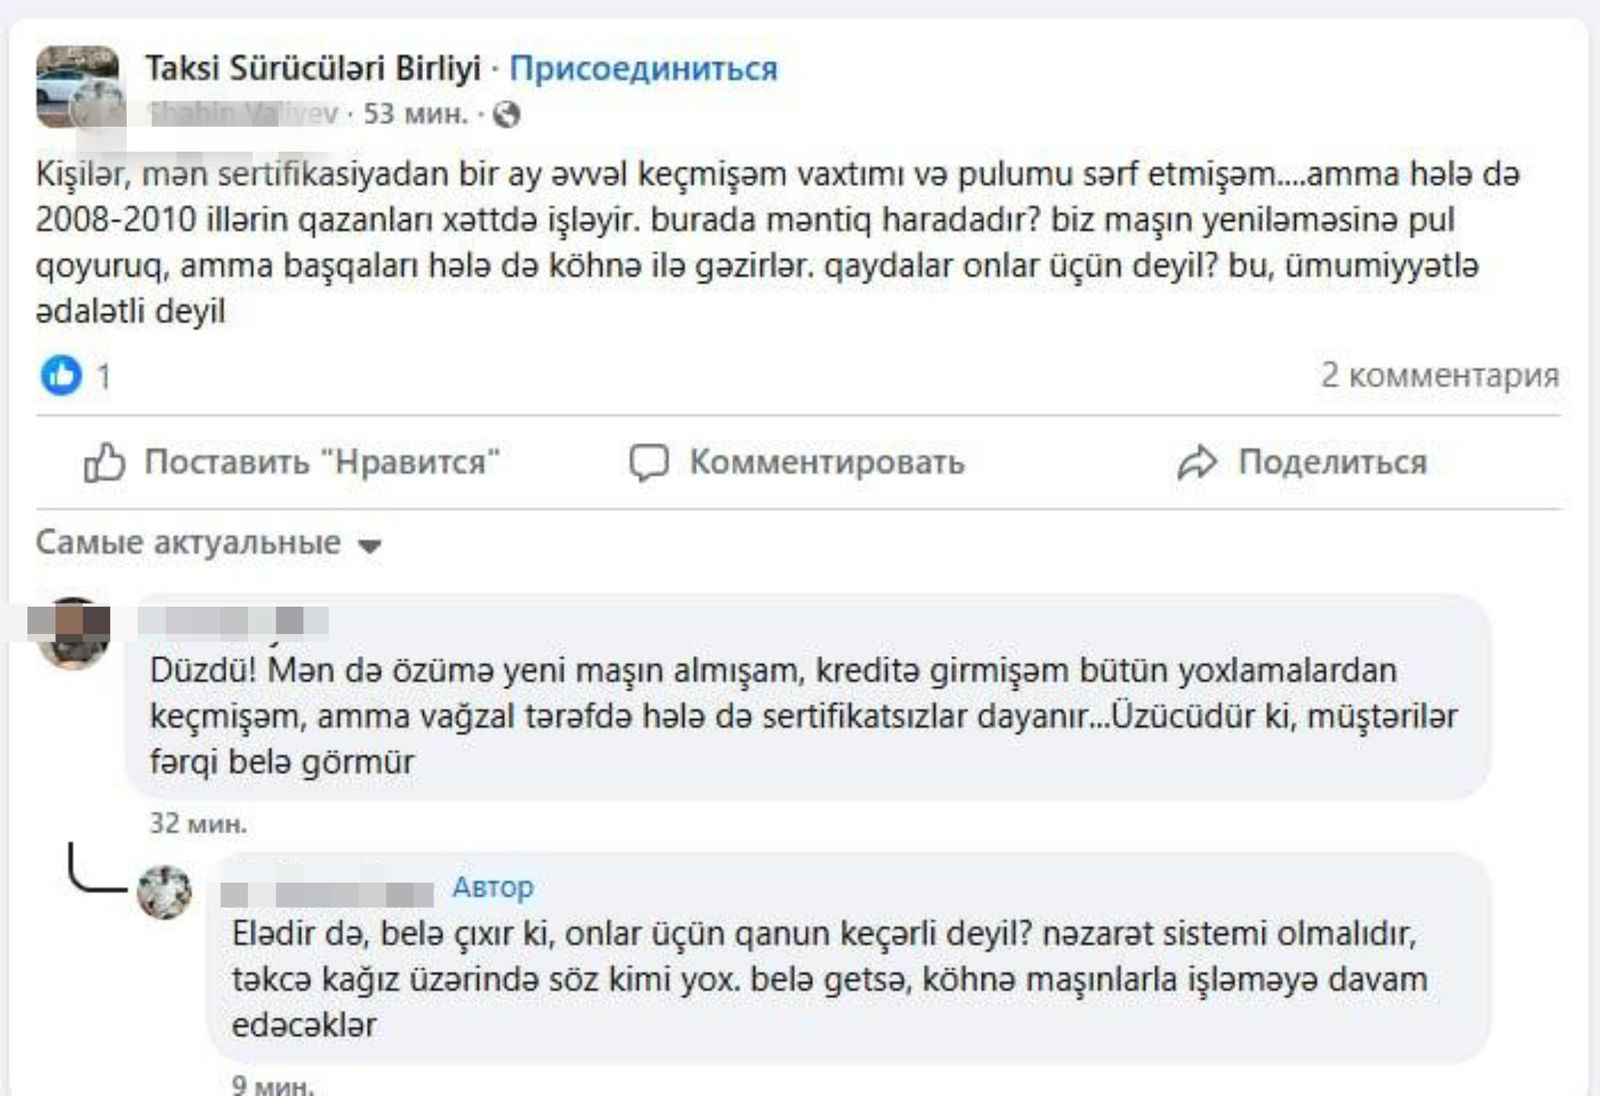
Task: Click the globe public audience icon
Action: 507,115
